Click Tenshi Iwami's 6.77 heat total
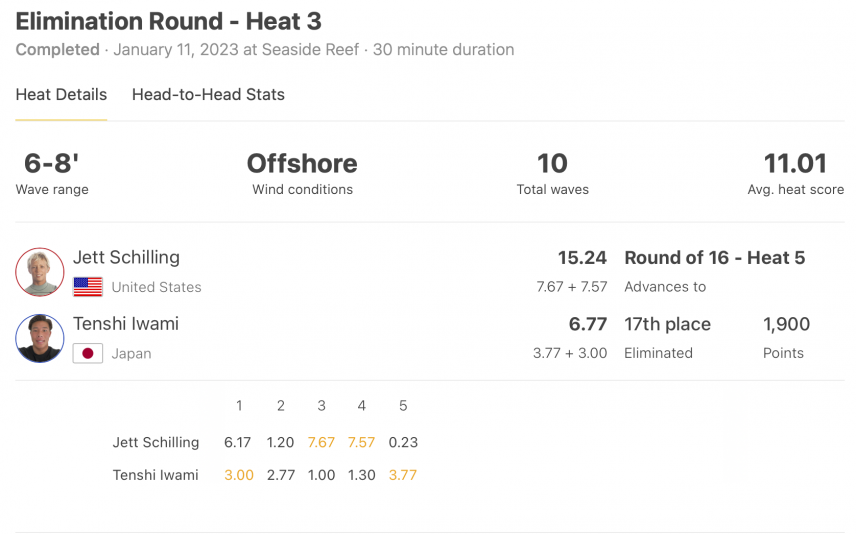Image resolution: width=856 pixels, height=534 pixels. click(588, 324)
